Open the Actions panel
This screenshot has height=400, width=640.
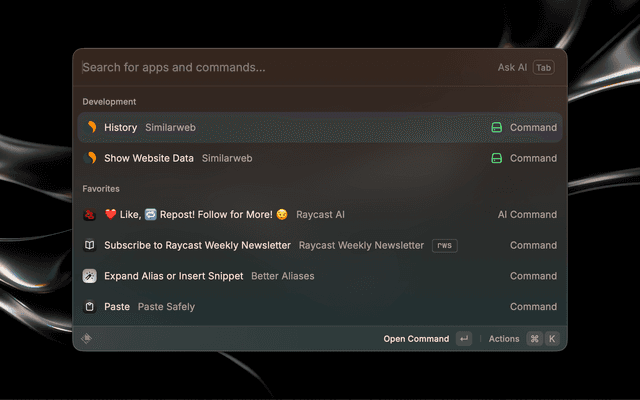pos(504,339)
